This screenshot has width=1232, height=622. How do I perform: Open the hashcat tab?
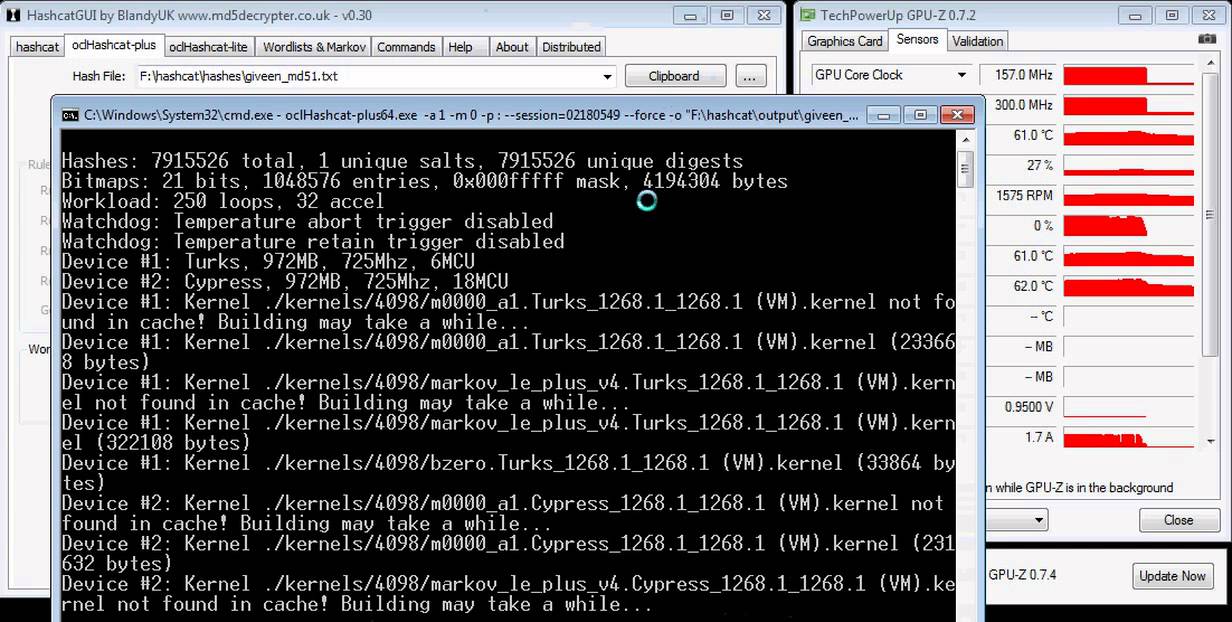37,47
